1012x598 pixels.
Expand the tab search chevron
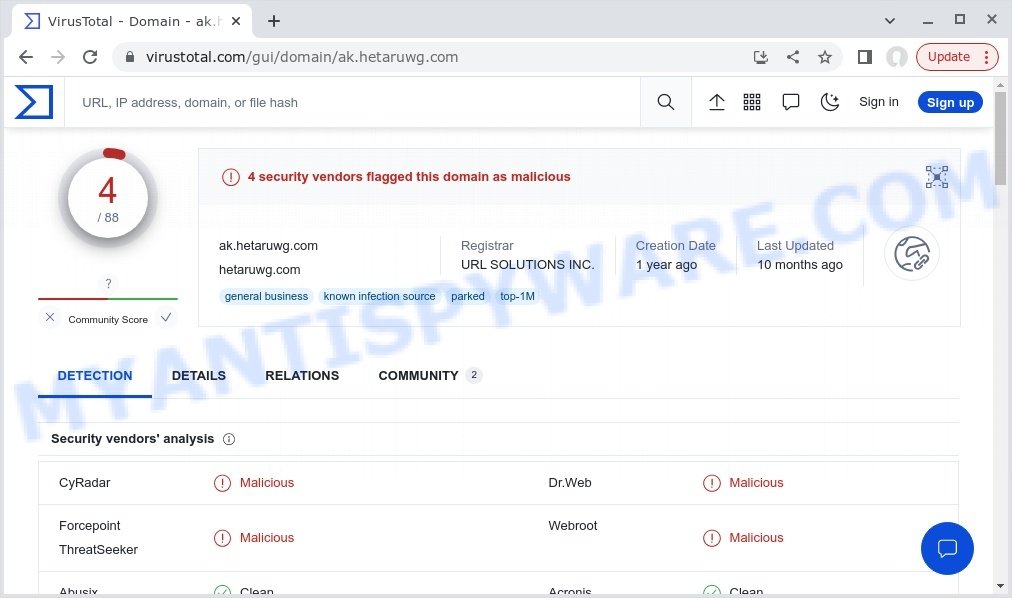(890, 21)
